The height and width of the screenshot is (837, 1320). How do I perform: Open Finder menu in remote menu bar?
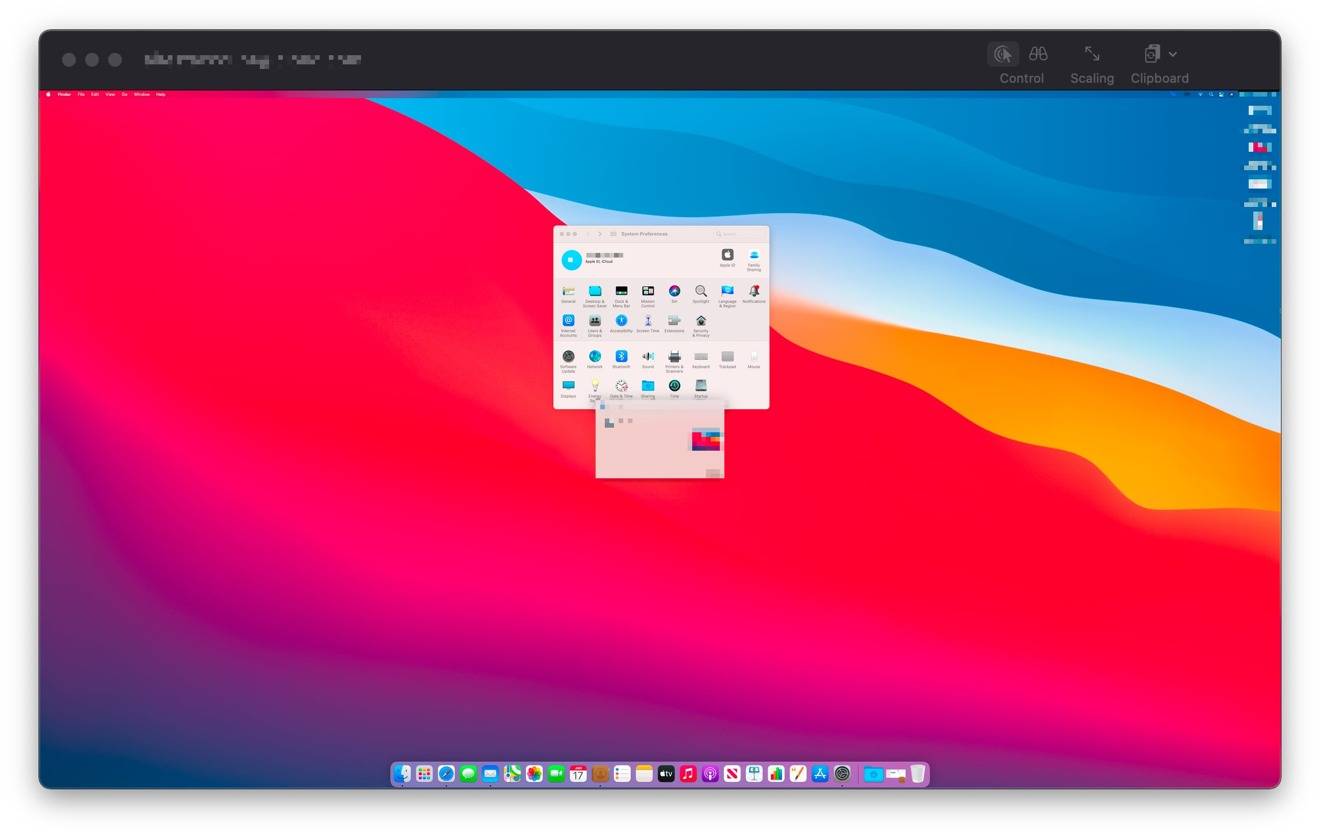coord(64,94)
